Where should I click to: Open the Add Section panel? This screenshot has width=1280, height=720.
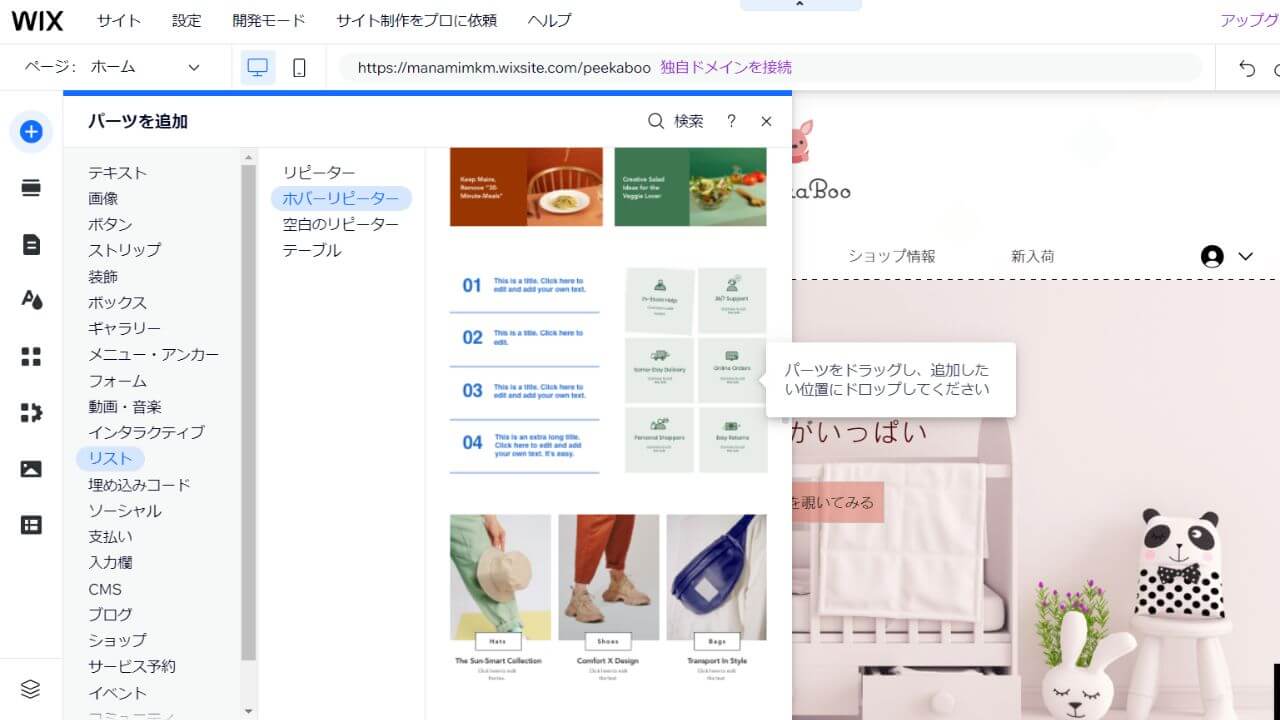coord(30,187)
